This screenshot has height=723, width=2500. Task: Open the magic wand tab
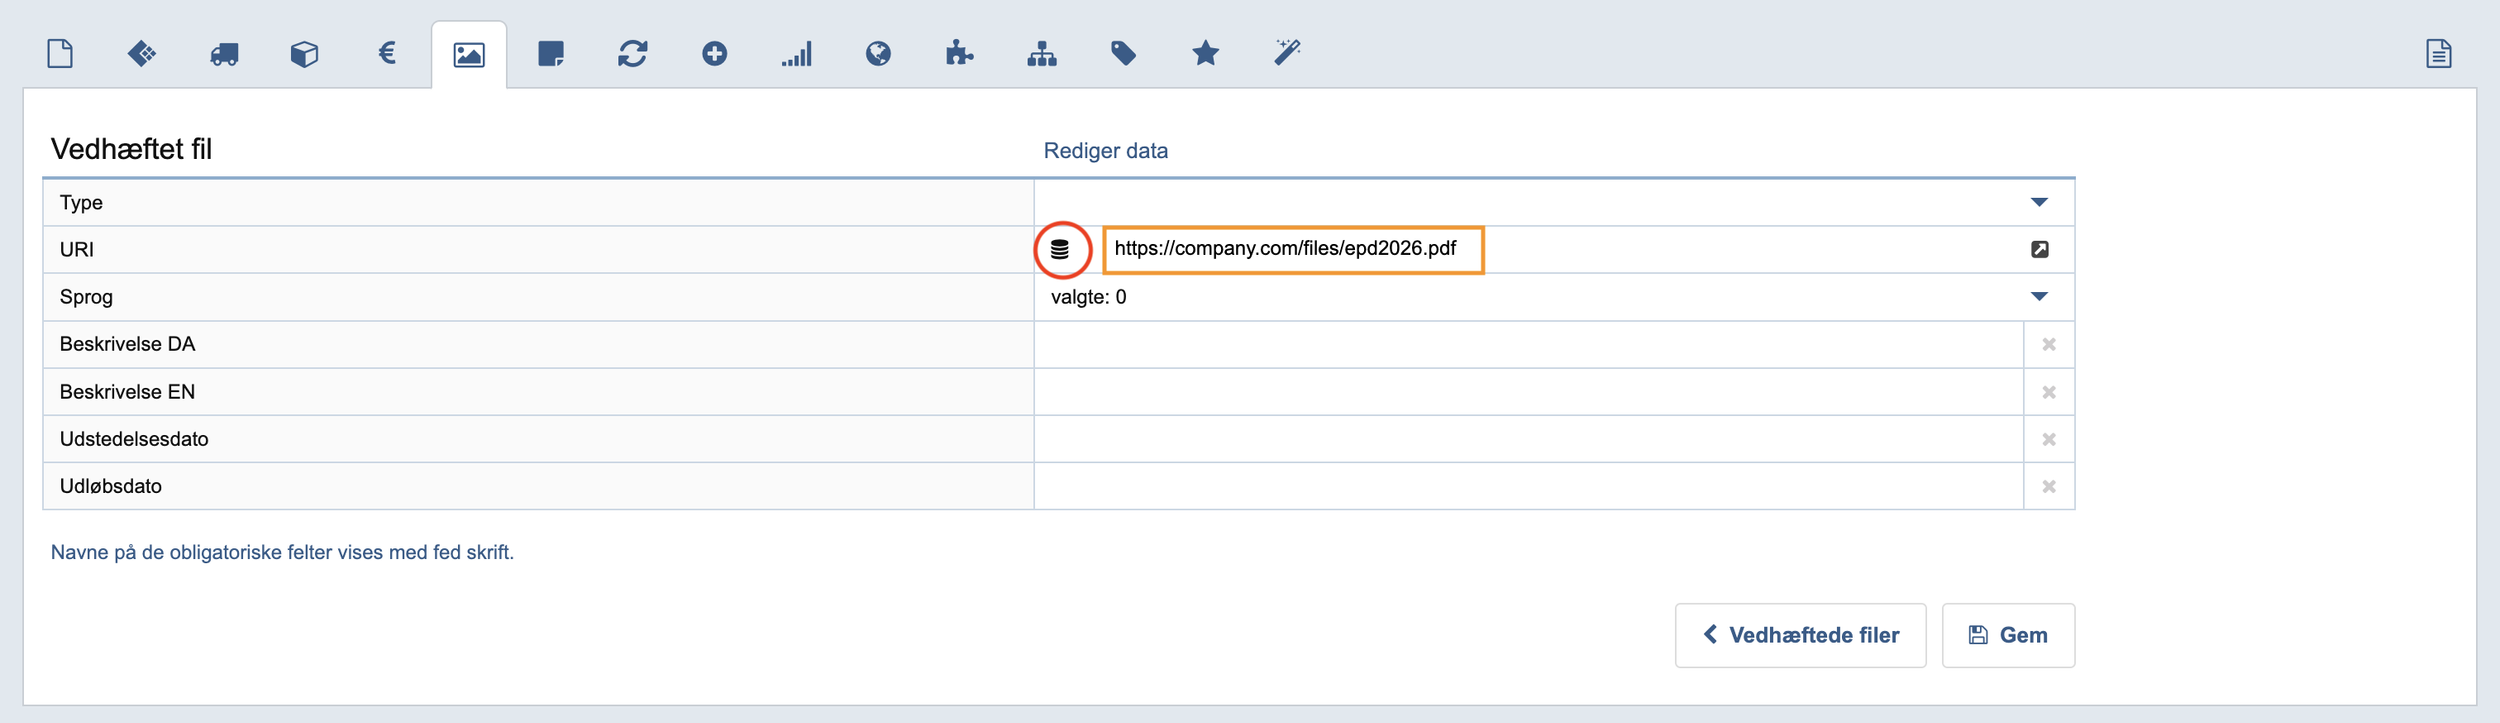[1288, 52]
